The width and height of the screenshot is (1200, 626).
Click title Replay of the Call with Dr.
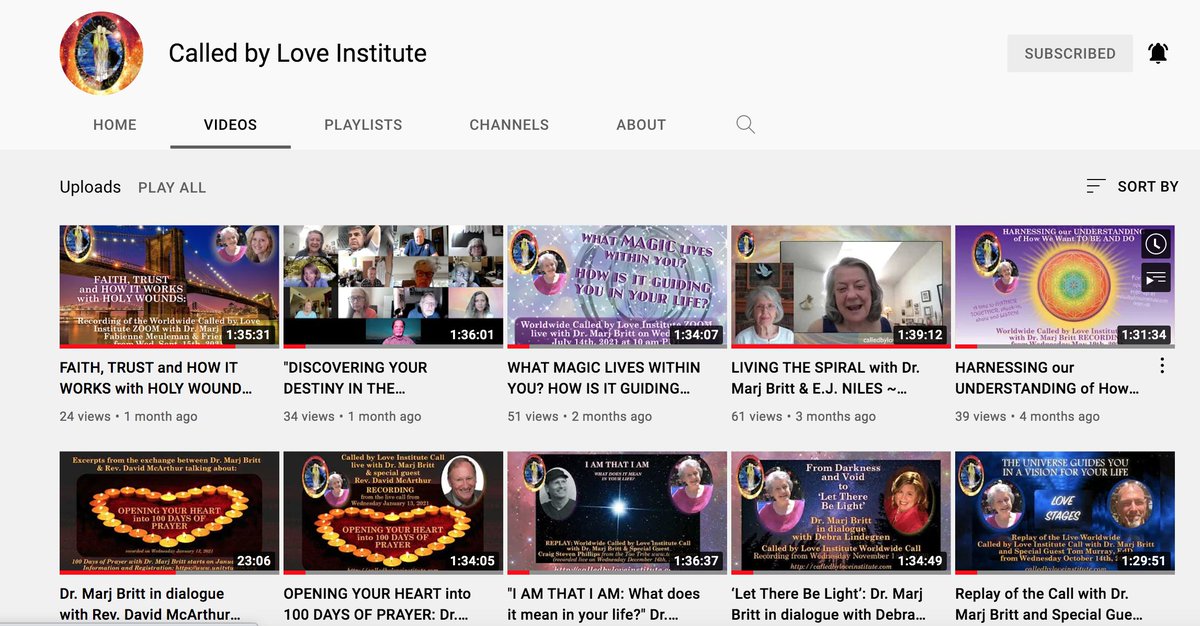click(1049, 604)
